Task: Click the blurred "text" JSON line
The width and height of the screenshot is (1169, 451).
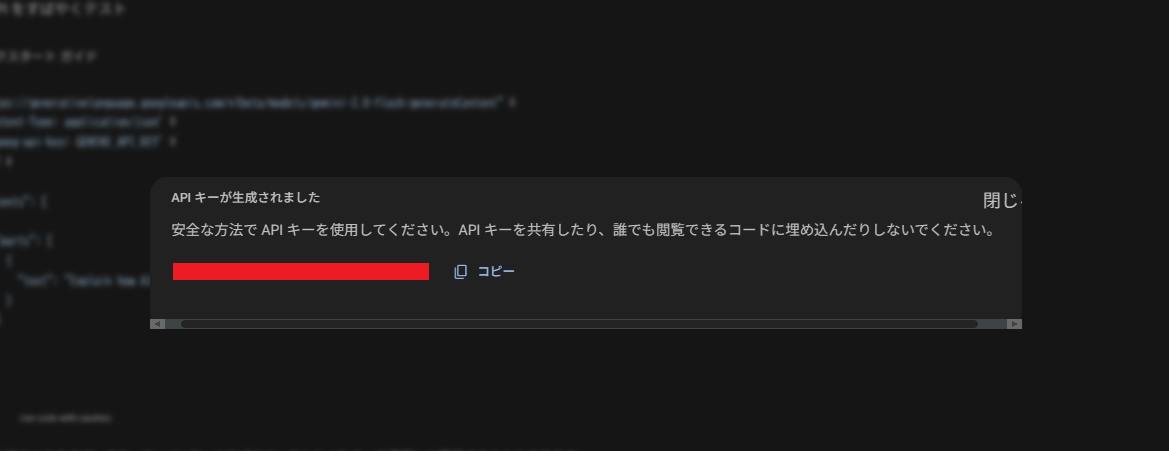Action: coord(82,283)
